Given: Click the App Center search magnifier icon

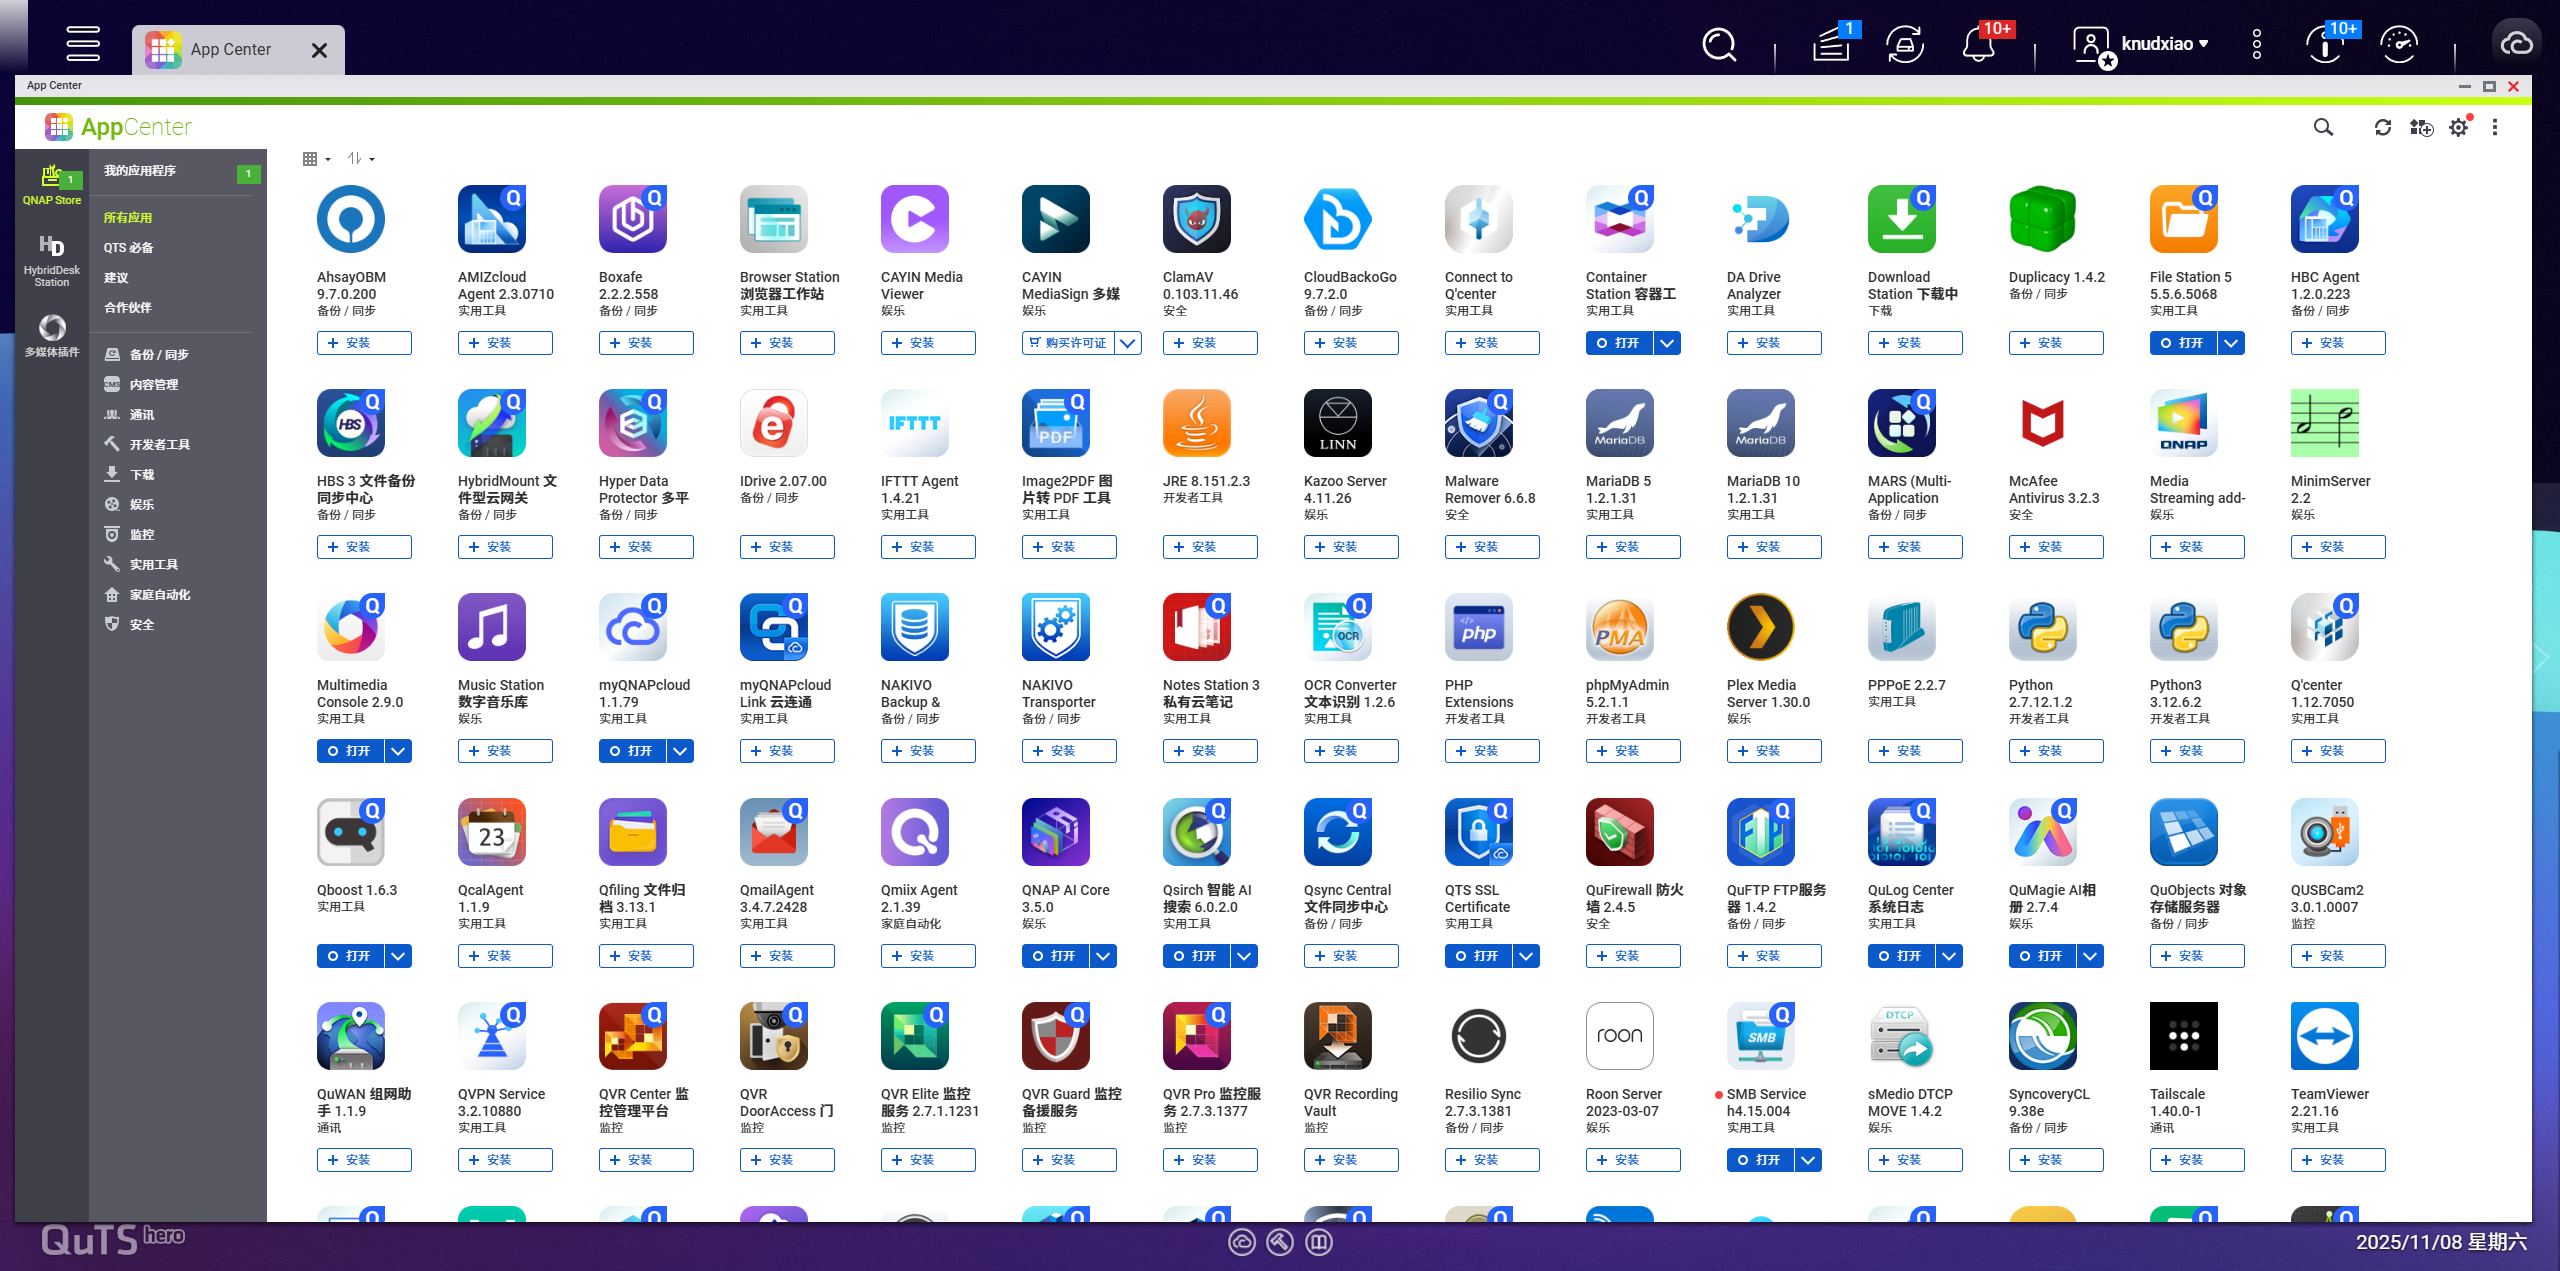Looking at the screenshot, I should [x=2323, y=127].
